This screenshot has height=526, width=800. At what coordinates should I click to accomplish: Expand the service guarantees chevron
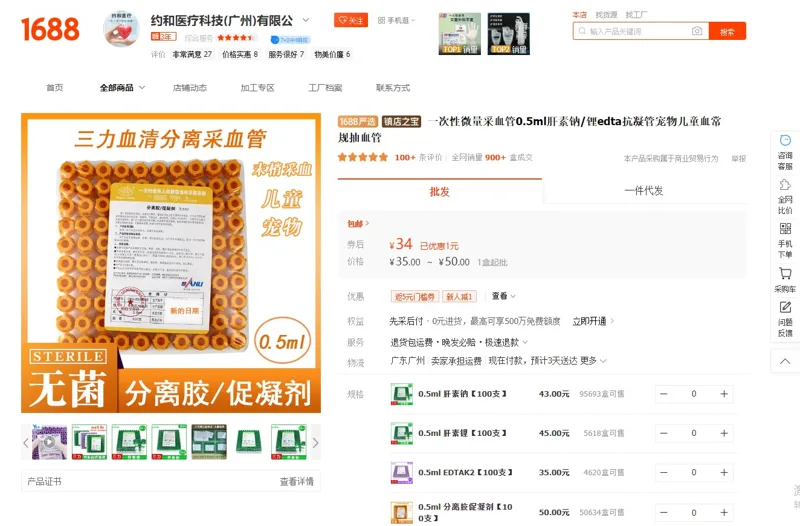pyautogui.click(x=525, y=342)
